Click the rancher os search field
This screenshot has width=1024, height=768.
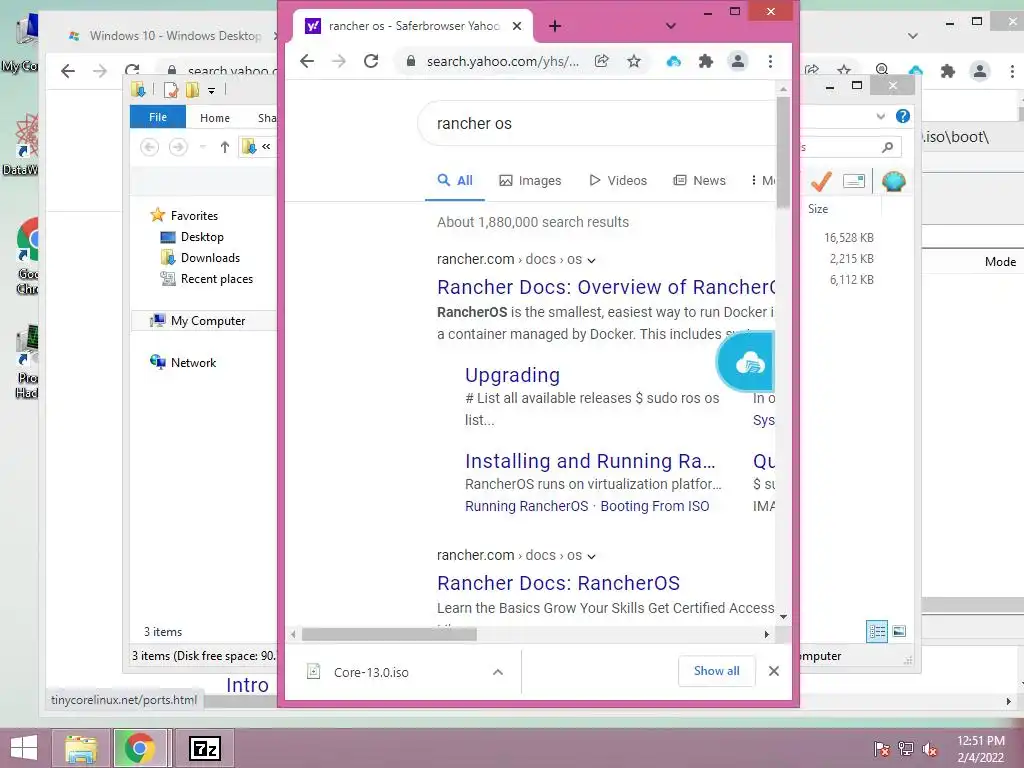click(597, 123)
